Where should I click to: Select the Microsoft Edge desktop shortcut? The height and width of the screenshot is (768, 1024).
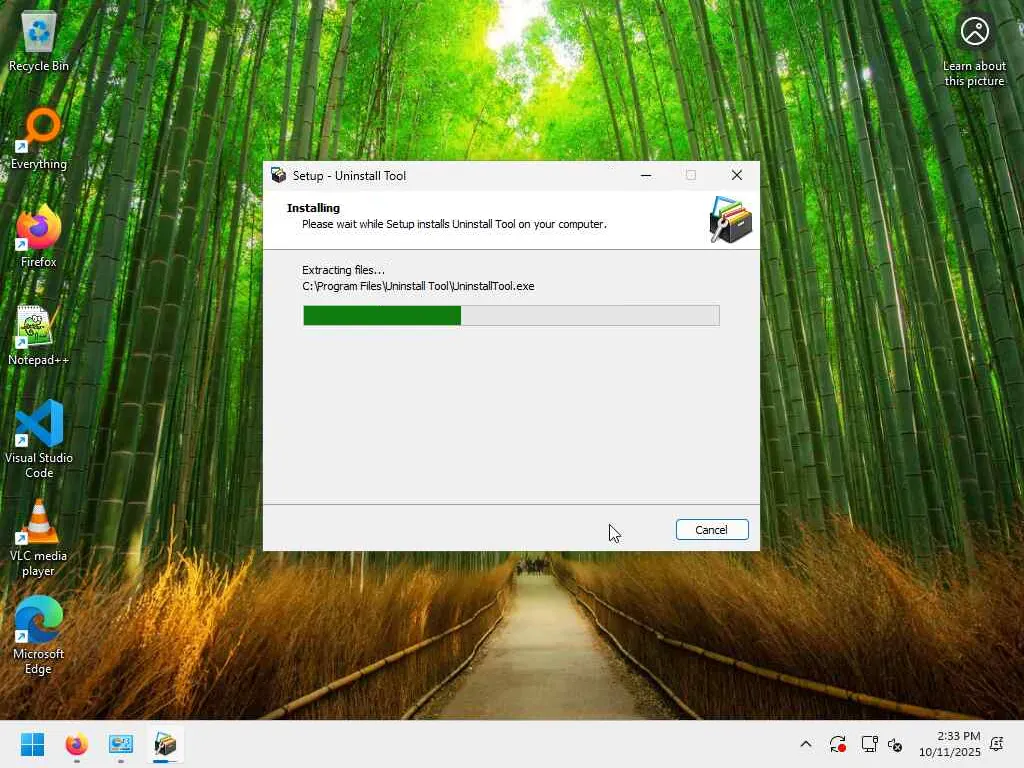point(39,636)
